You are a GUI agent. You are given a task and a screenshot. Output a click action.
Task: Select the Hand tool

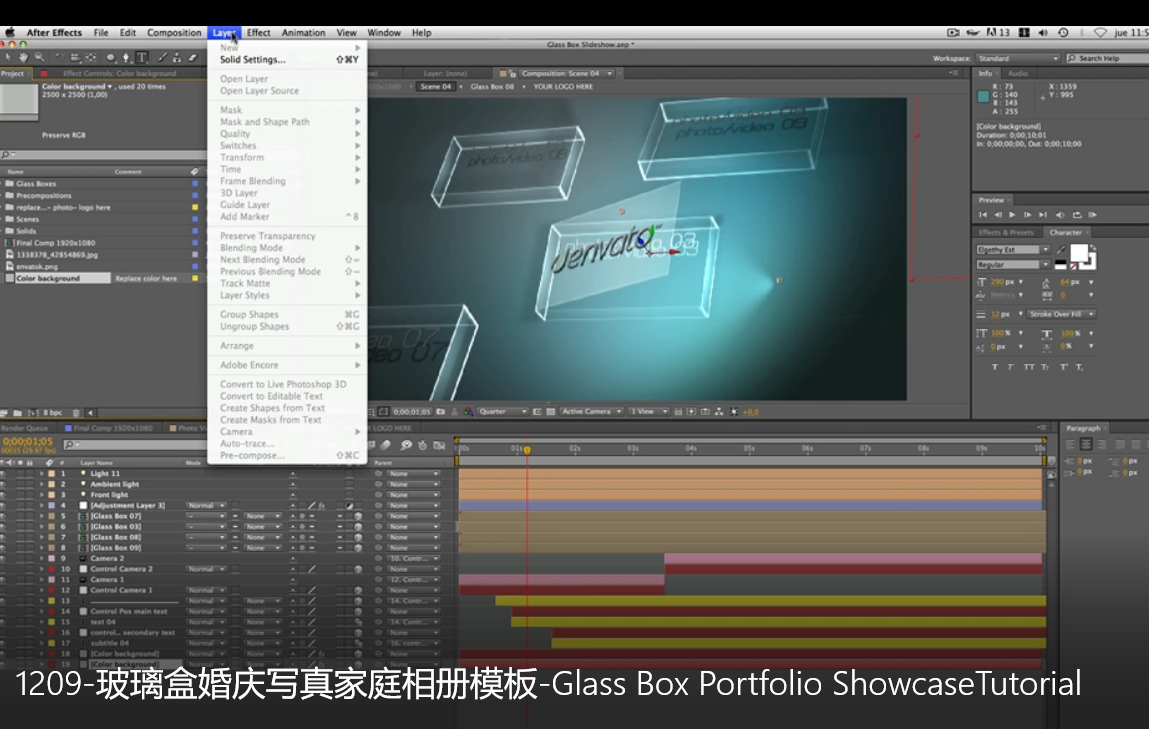click(23, 57)
